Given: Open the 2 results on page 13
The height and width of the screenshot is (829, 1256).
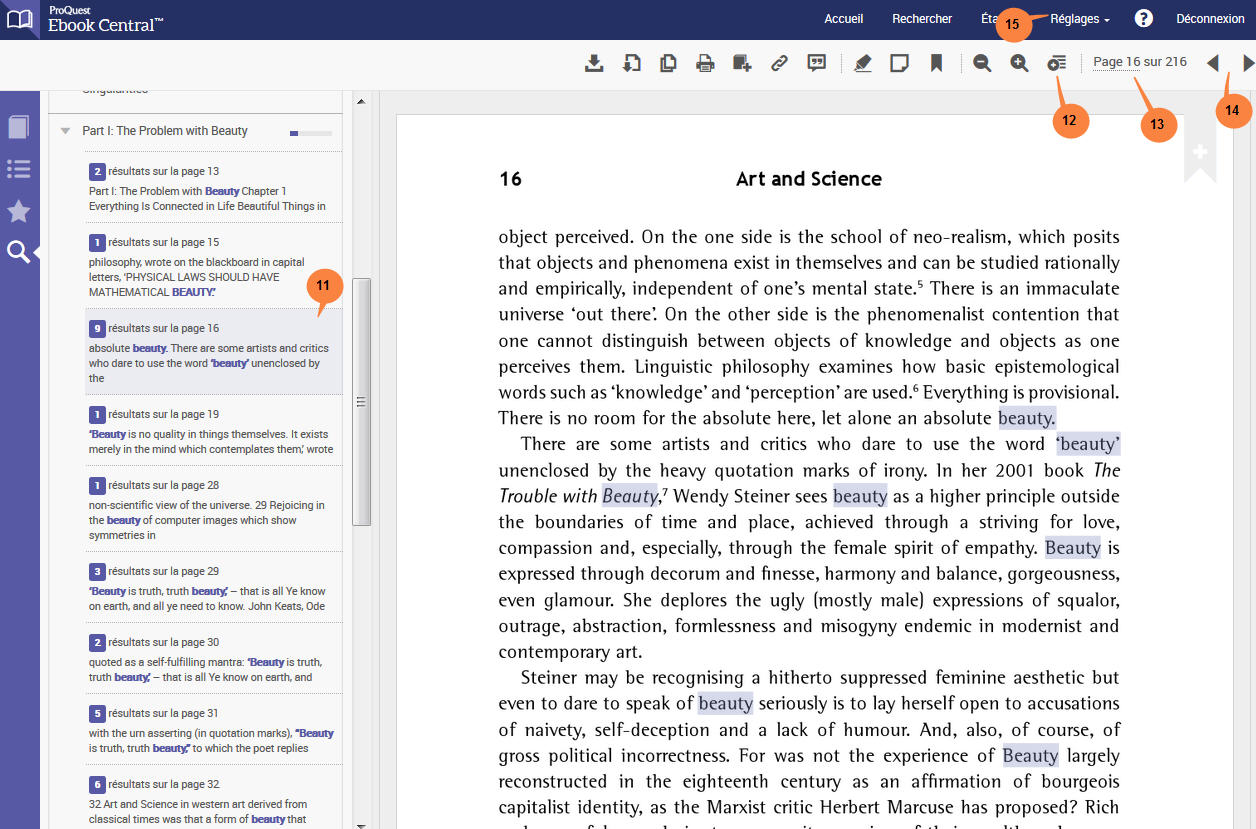Looking at the screenshot, I should (x=214, y=188).
